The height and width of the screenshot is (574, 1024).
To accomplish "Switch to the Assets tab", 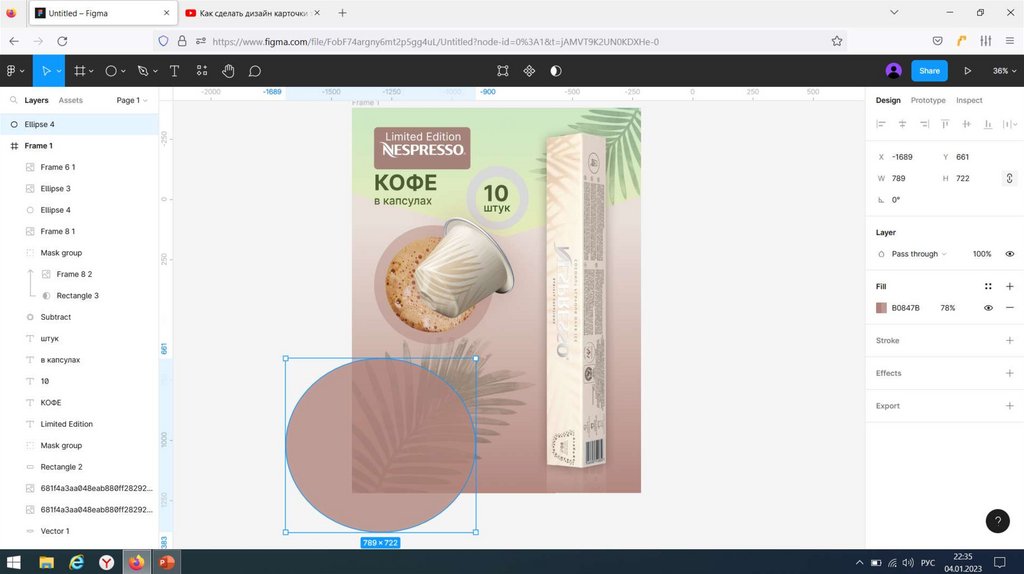I will (x=71, y=100).
